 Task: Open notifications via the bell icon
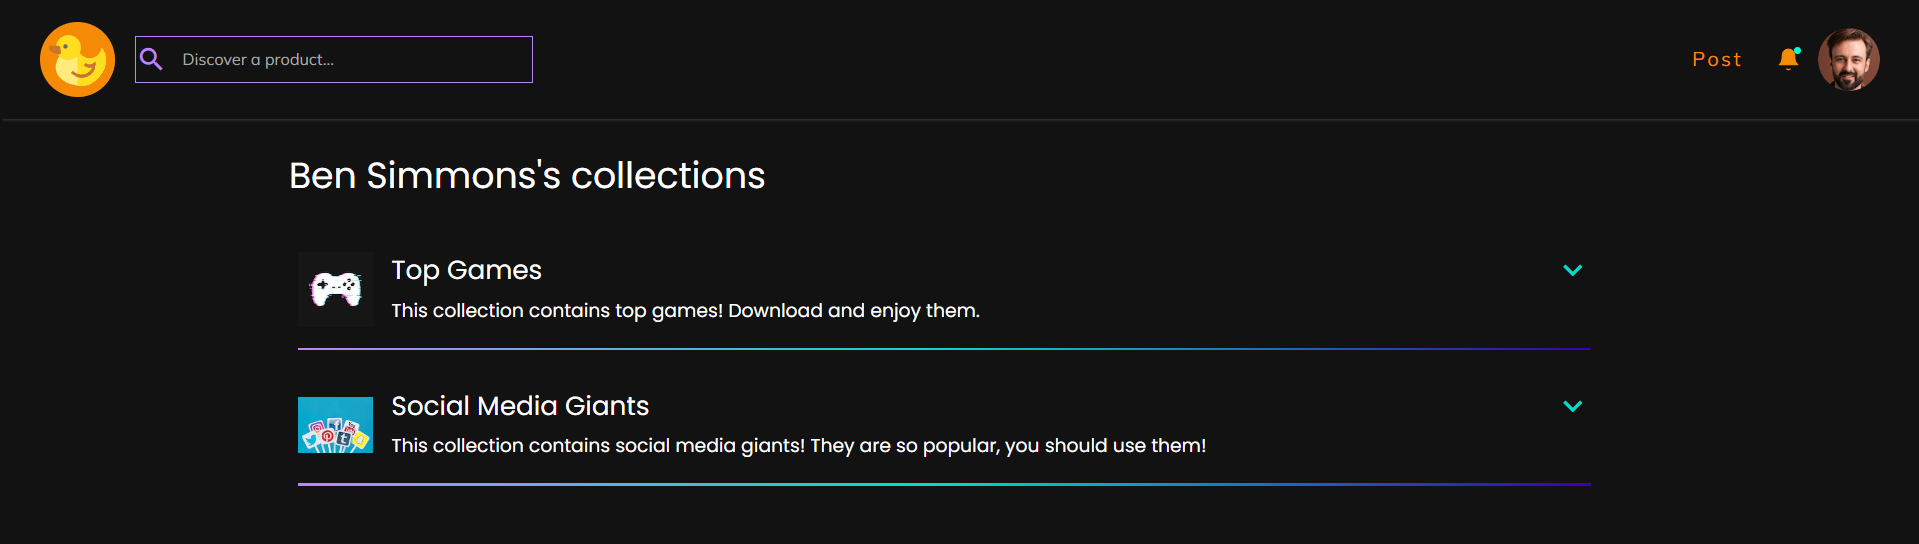click(1788, 60)
